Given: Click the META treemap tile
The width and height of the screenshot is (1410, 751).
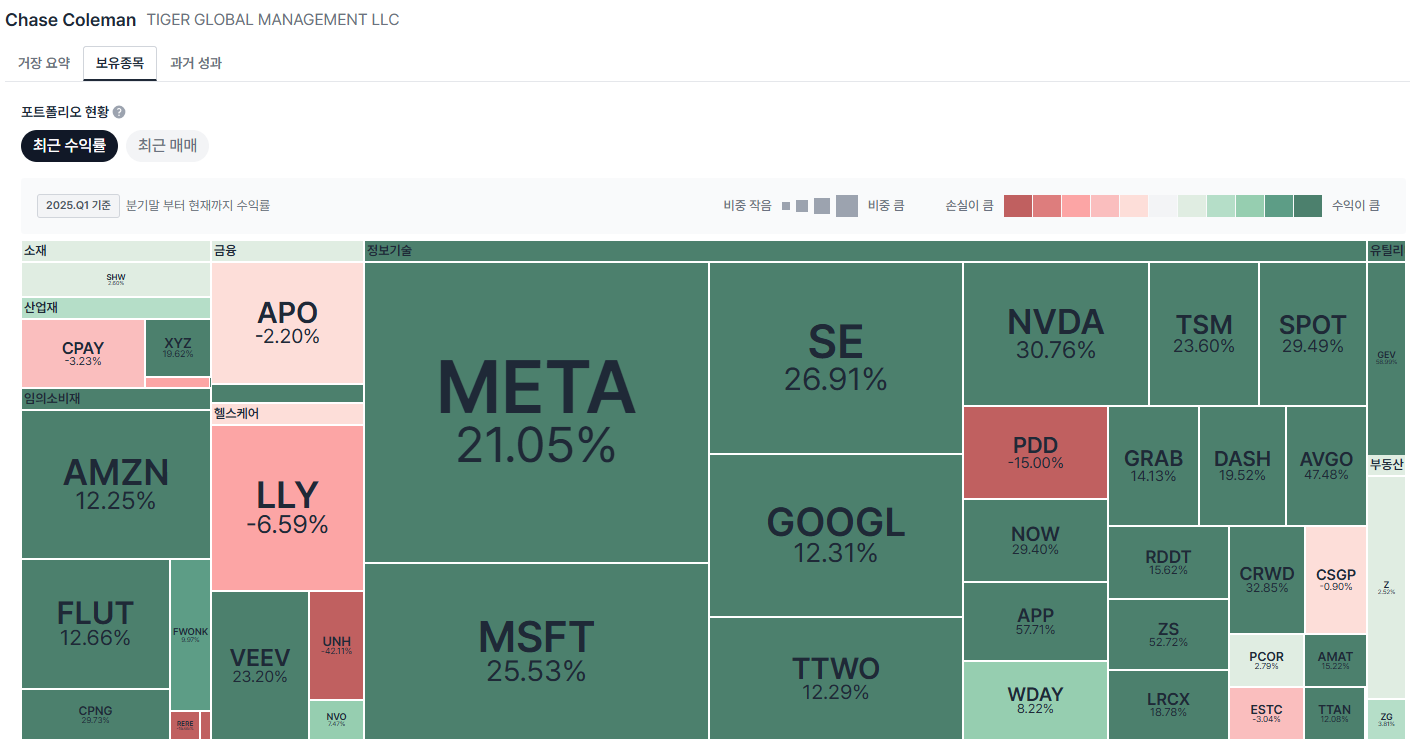Looking at the screenshot, I should click(536, 412).
